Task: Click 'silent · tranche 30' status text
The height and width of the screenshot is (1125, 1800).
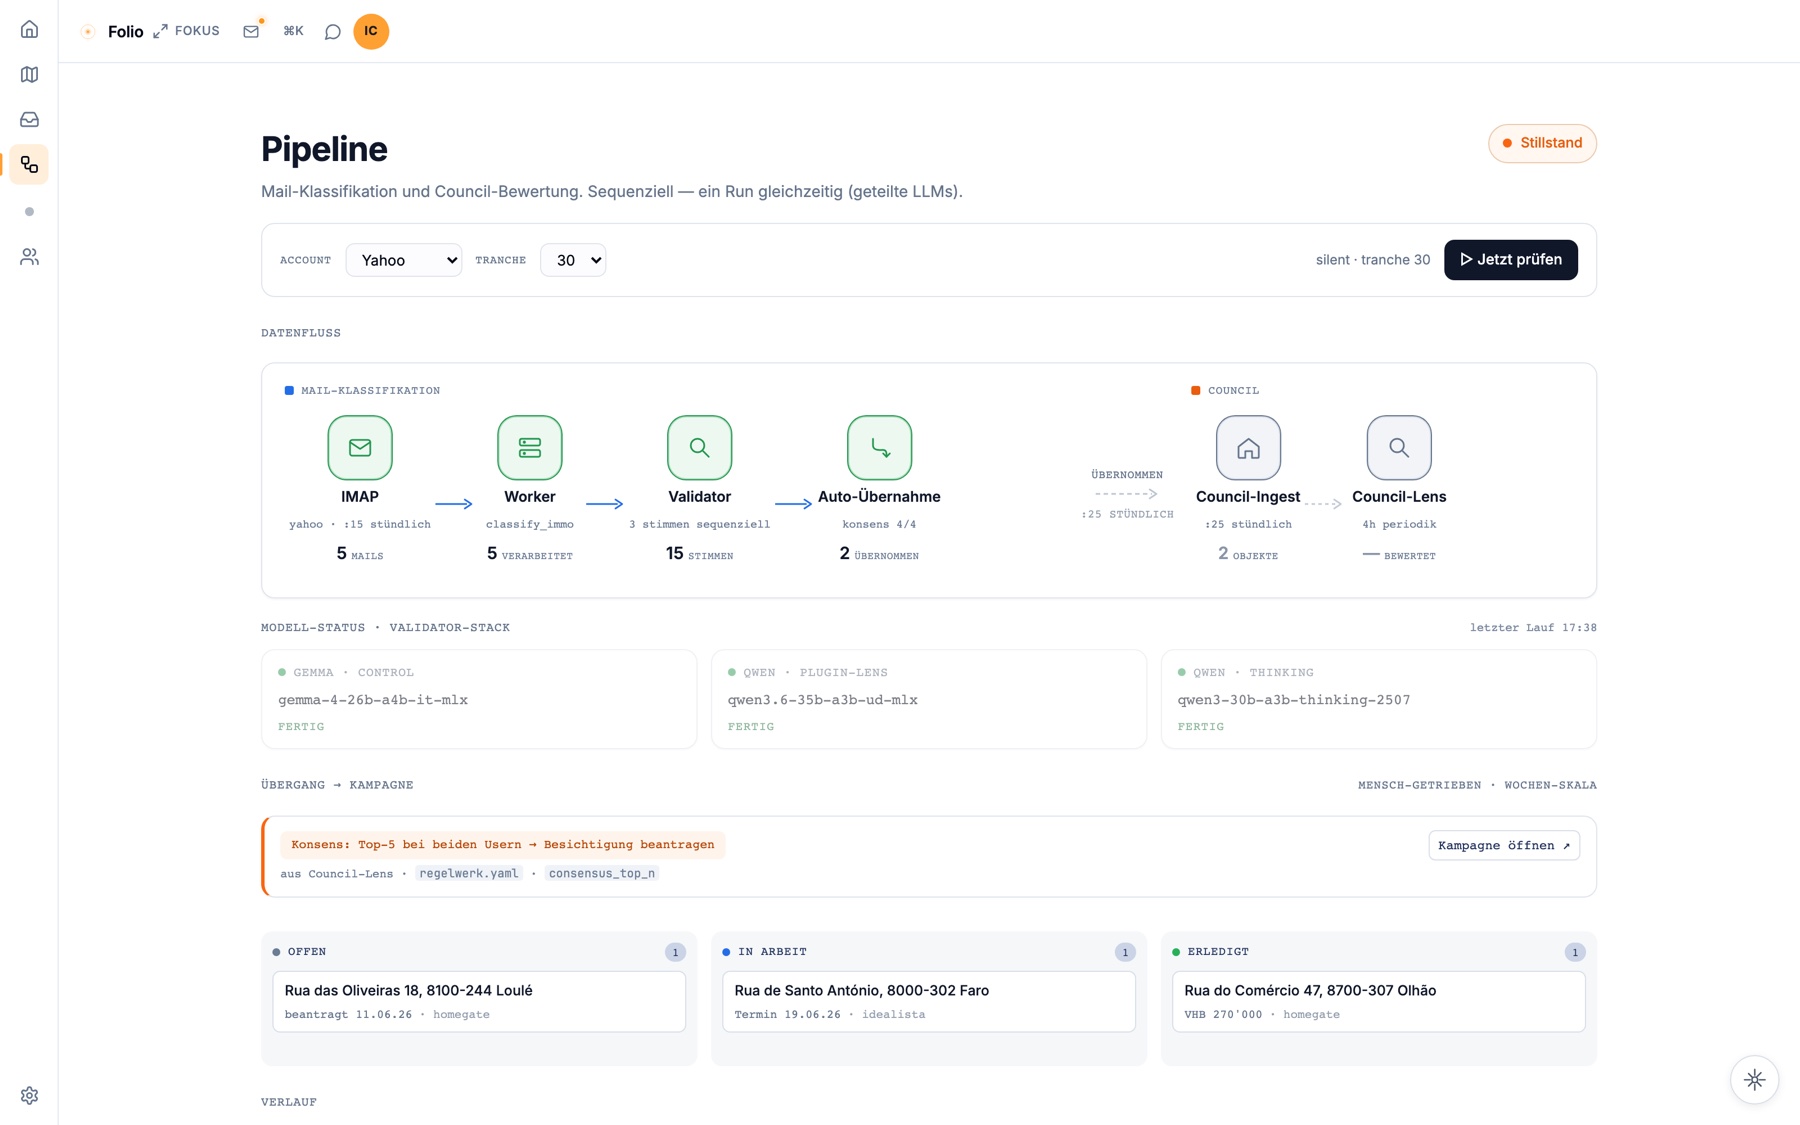Action: [1373, 260]
